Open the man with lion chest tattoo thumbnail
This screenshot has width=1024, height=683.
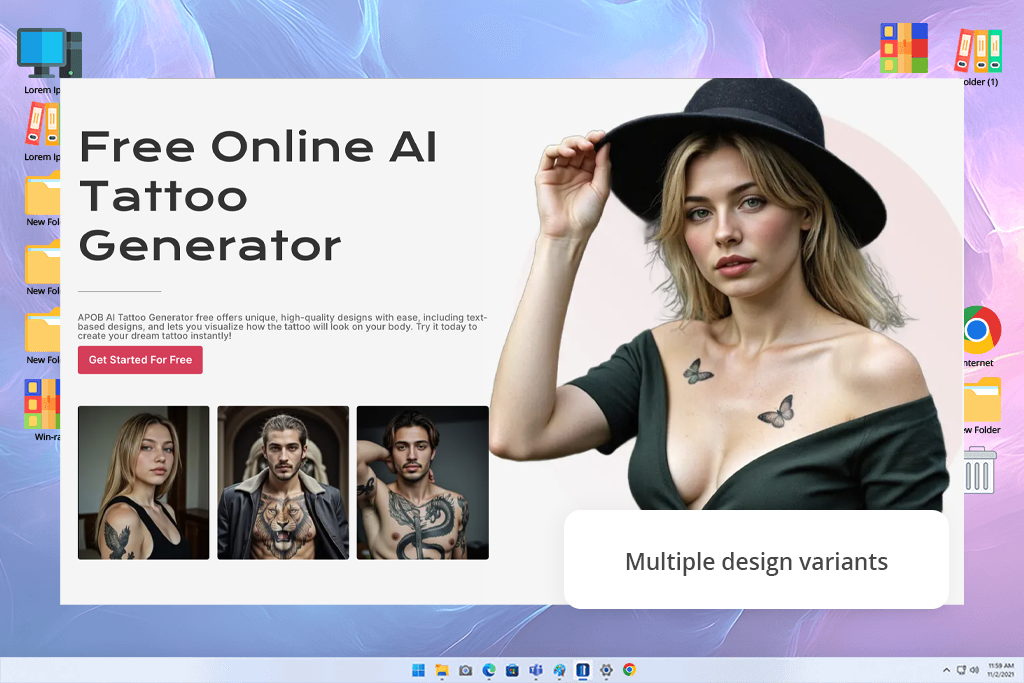pos(283,483)
